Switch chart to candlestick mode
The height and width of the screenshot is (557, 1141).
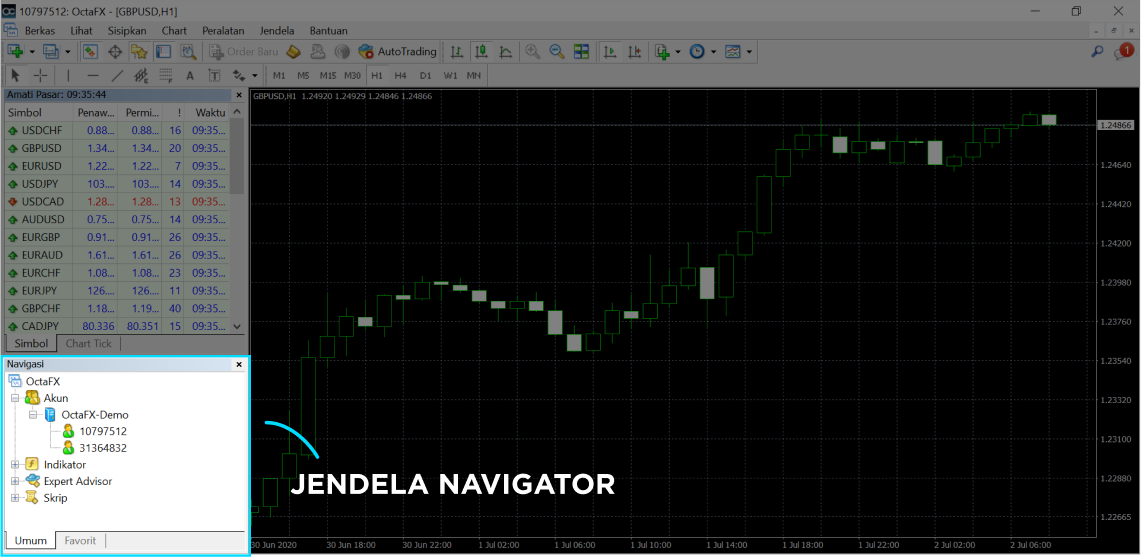click(481, 51)
